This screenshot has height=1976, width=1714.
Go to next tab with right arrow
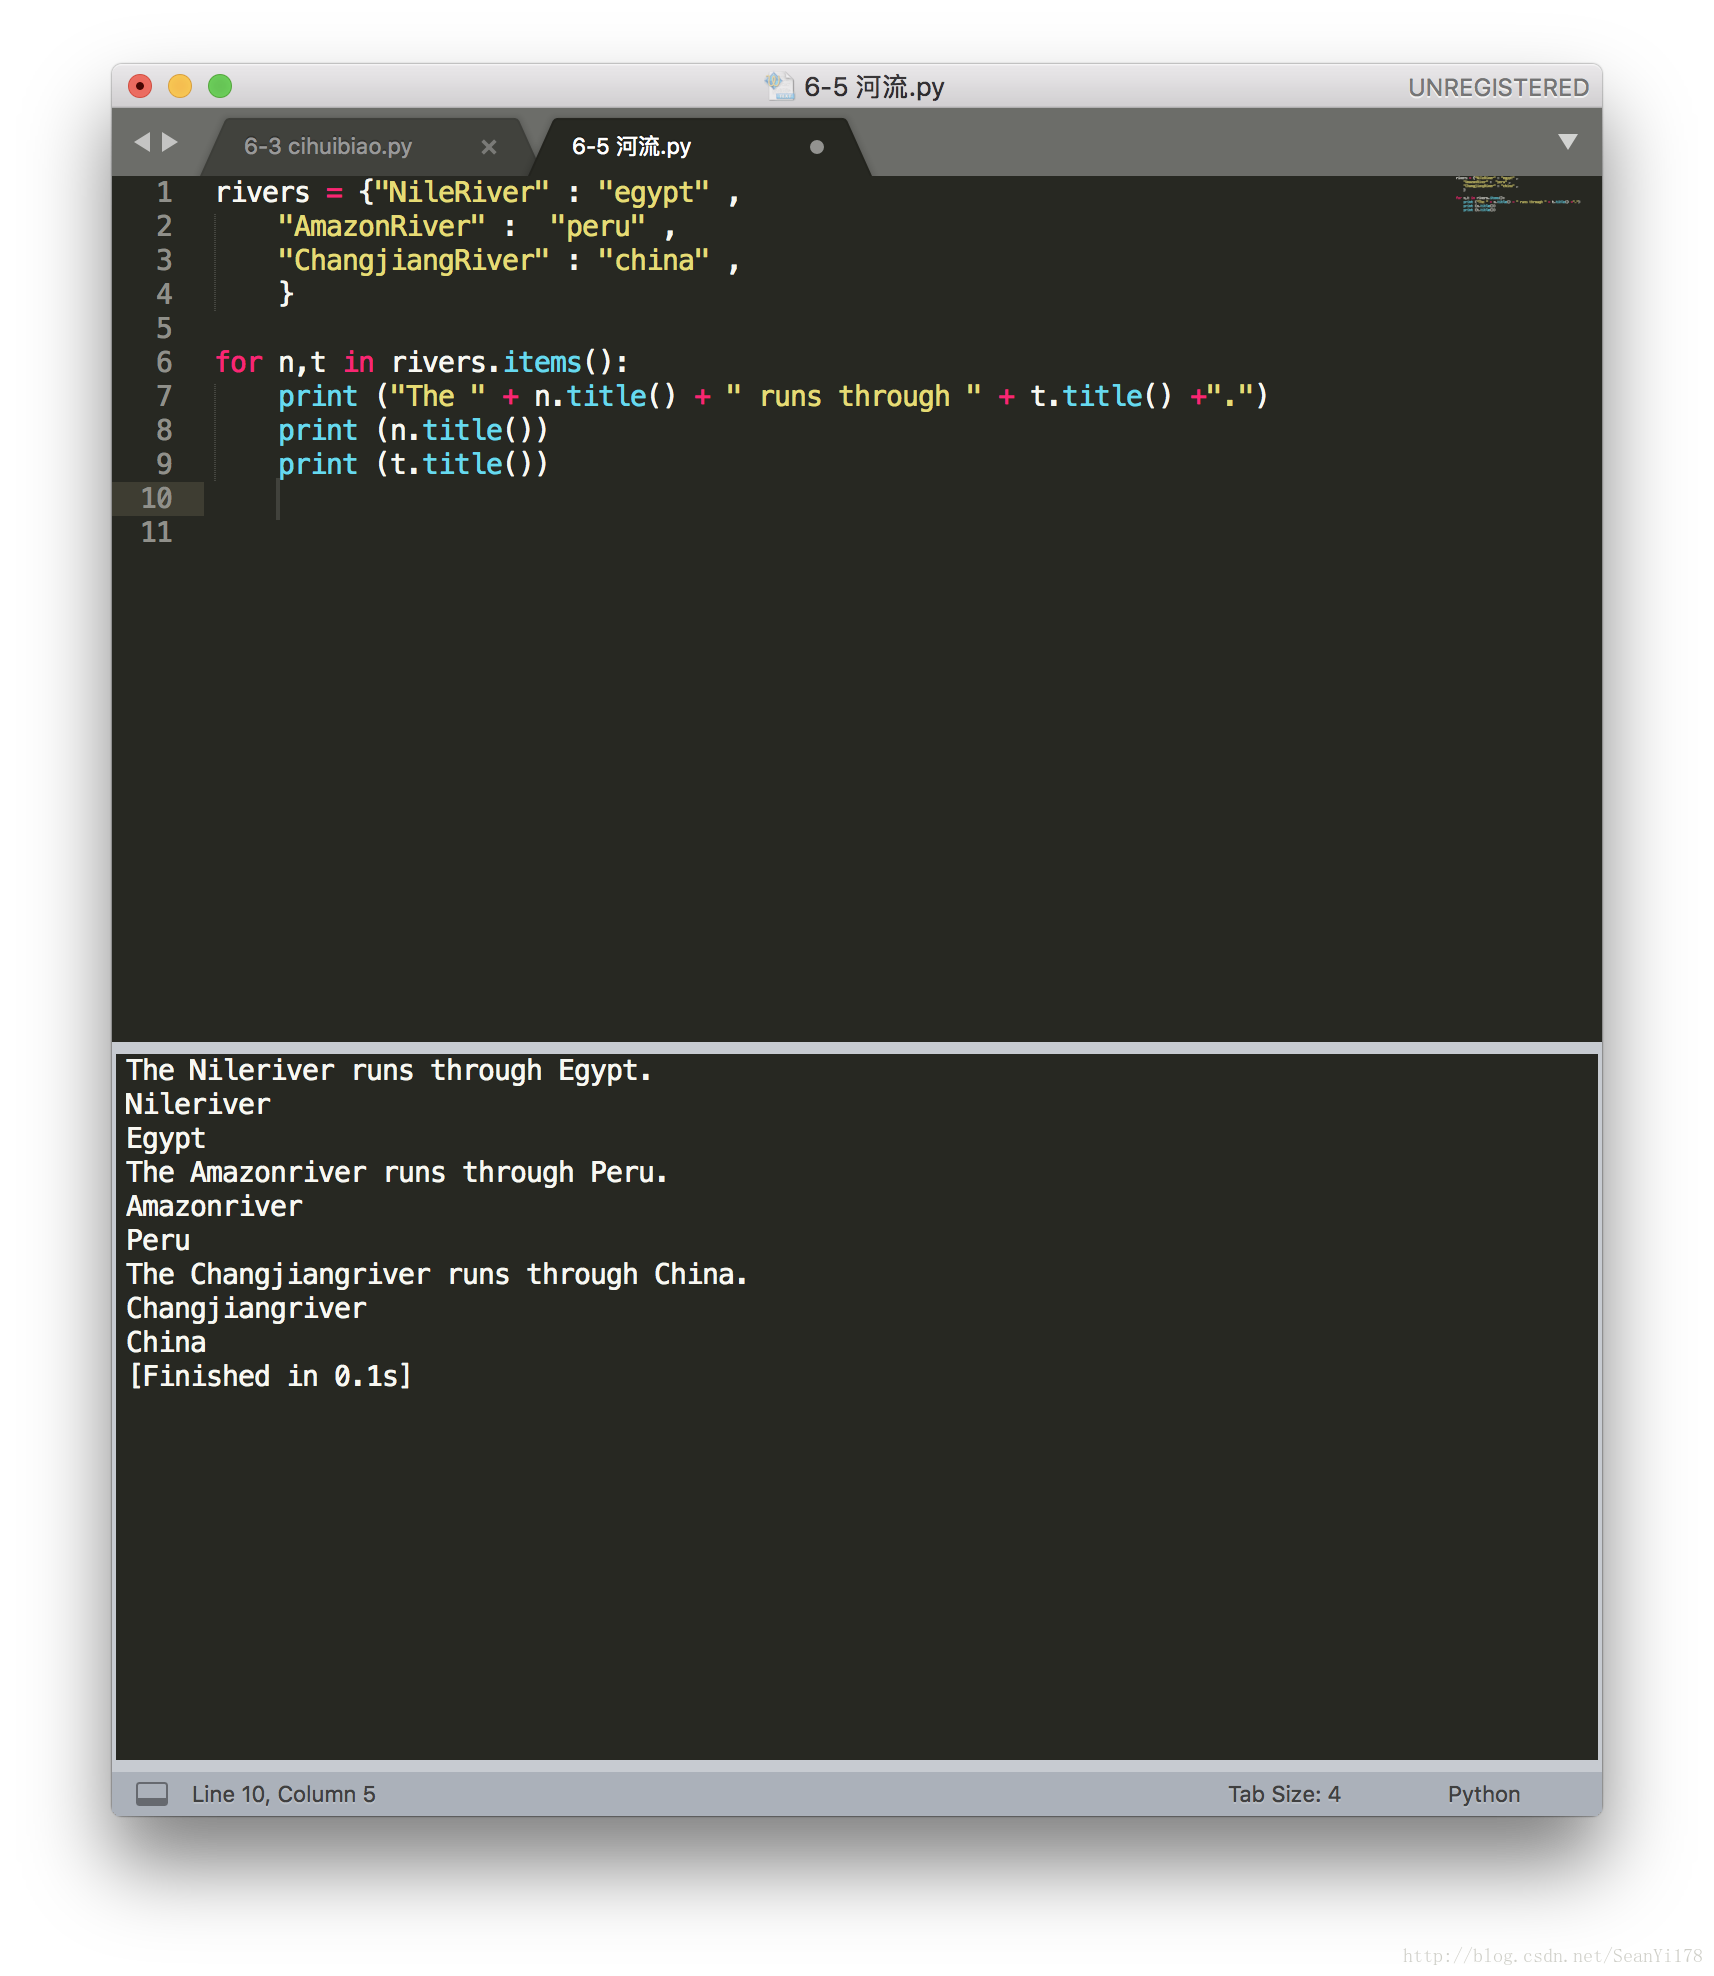170,142
